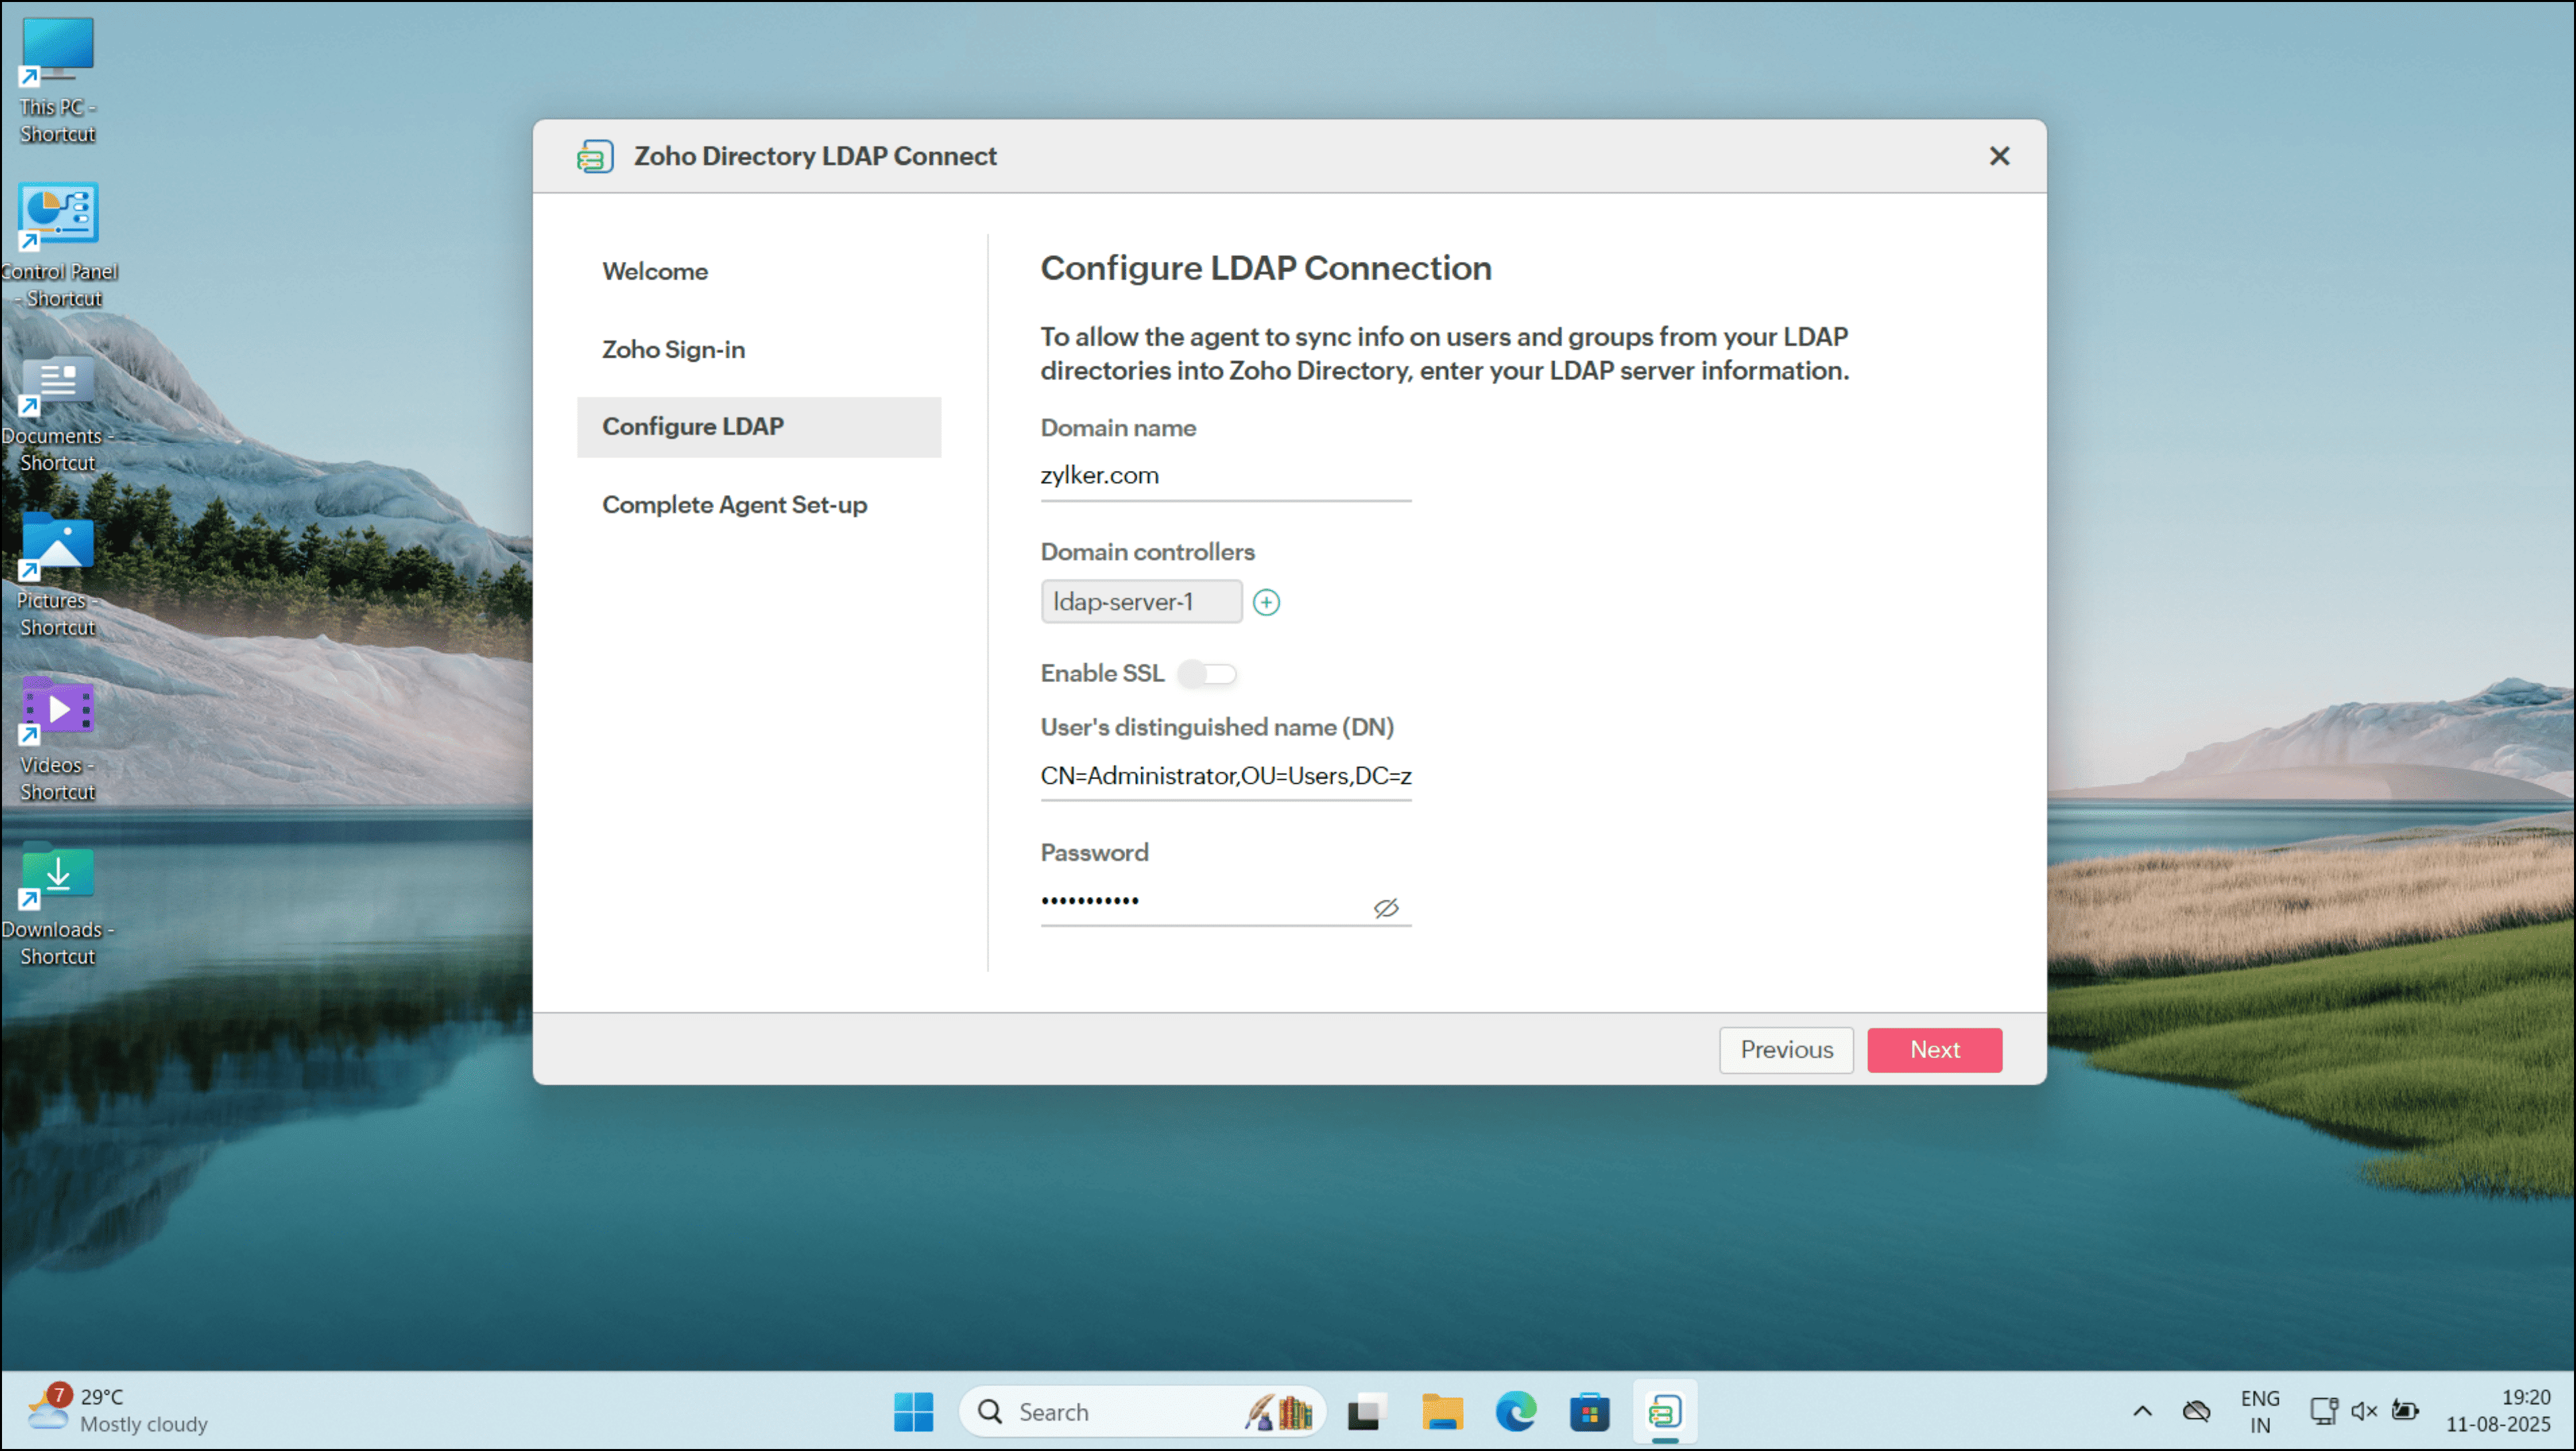Viewport: 2576px width, 1451px height.
Task: Close the LDAP Connect dialog
Action: click(x=1999, y=156)
